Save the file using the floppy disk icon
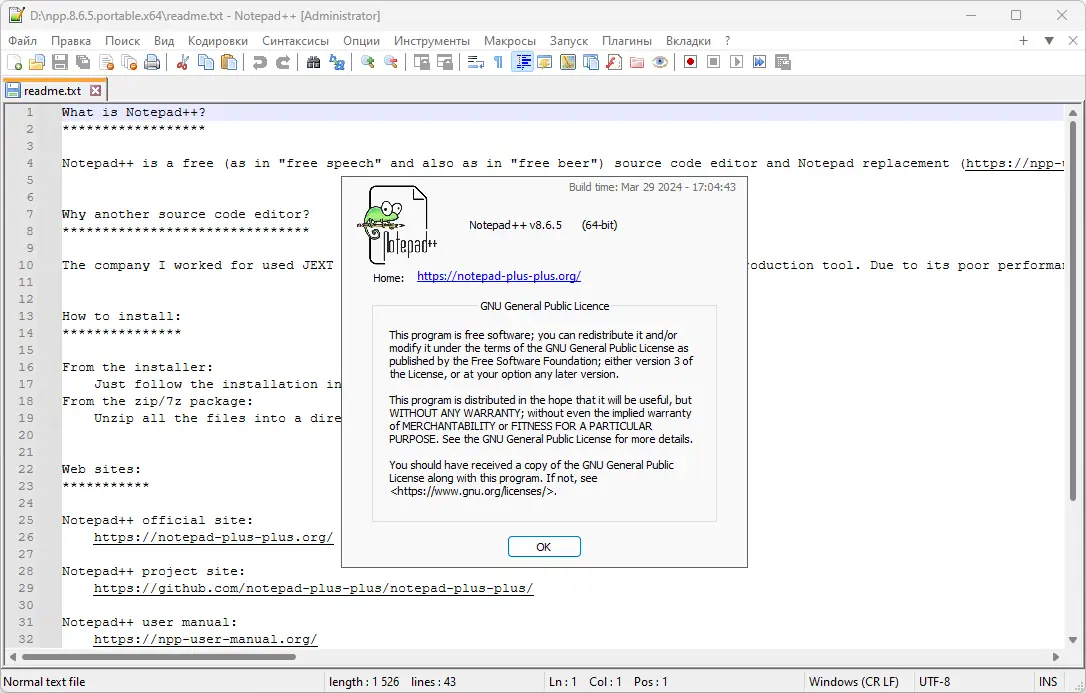Viewport: 1086px width, 693px height. [x=60, y=62]
